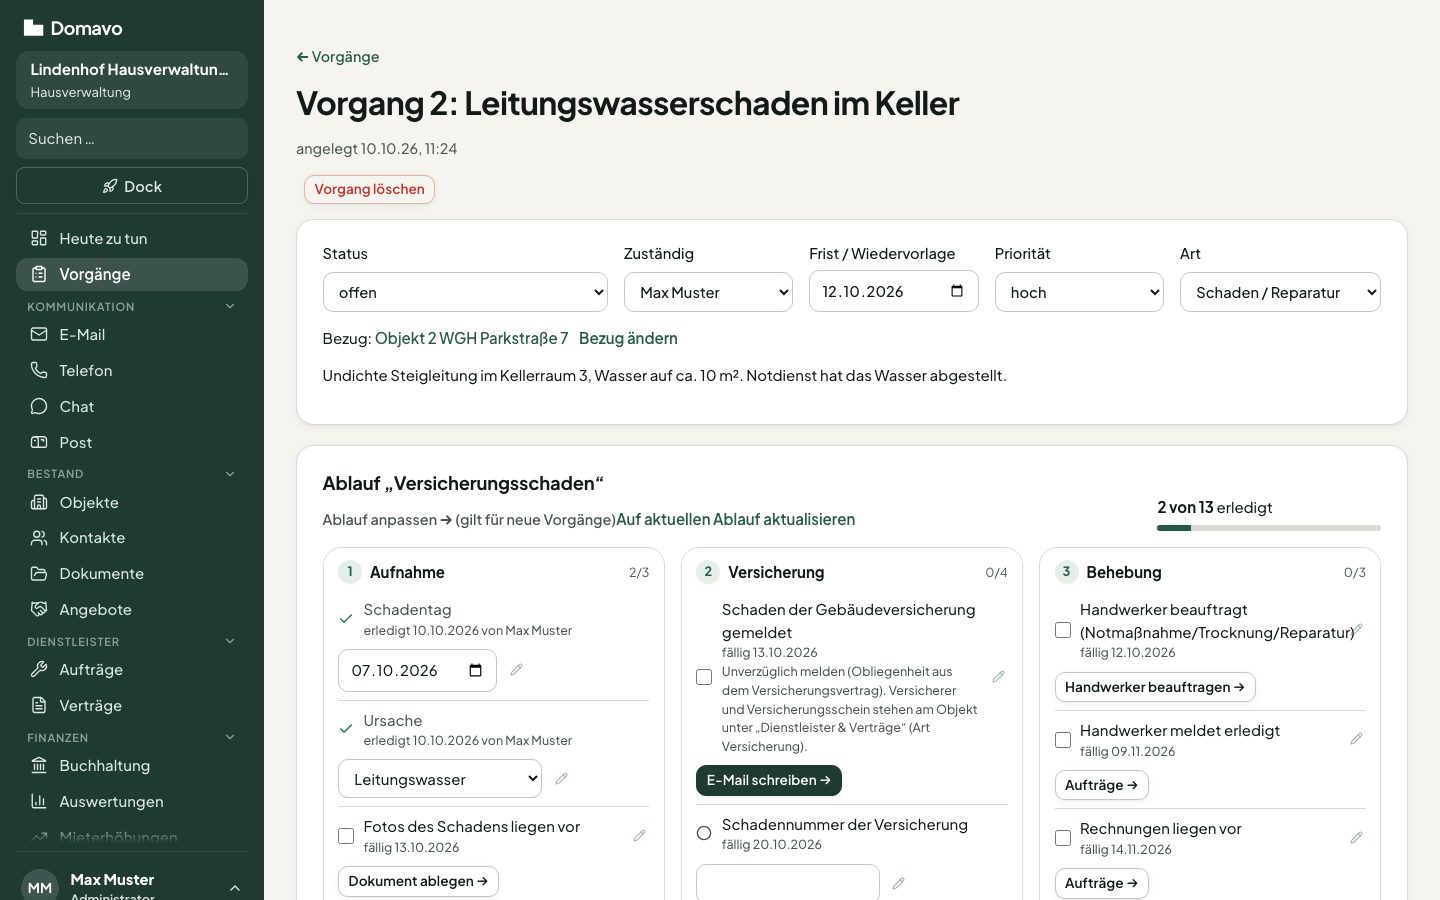Click the 'Vorgang löschen' button
Screen dimensions: 1440x900
pos(369,189)
